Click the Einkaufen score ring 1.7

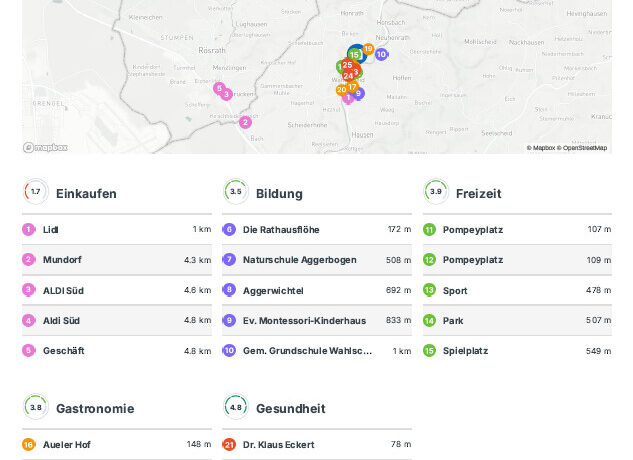[x=35, y=192]
